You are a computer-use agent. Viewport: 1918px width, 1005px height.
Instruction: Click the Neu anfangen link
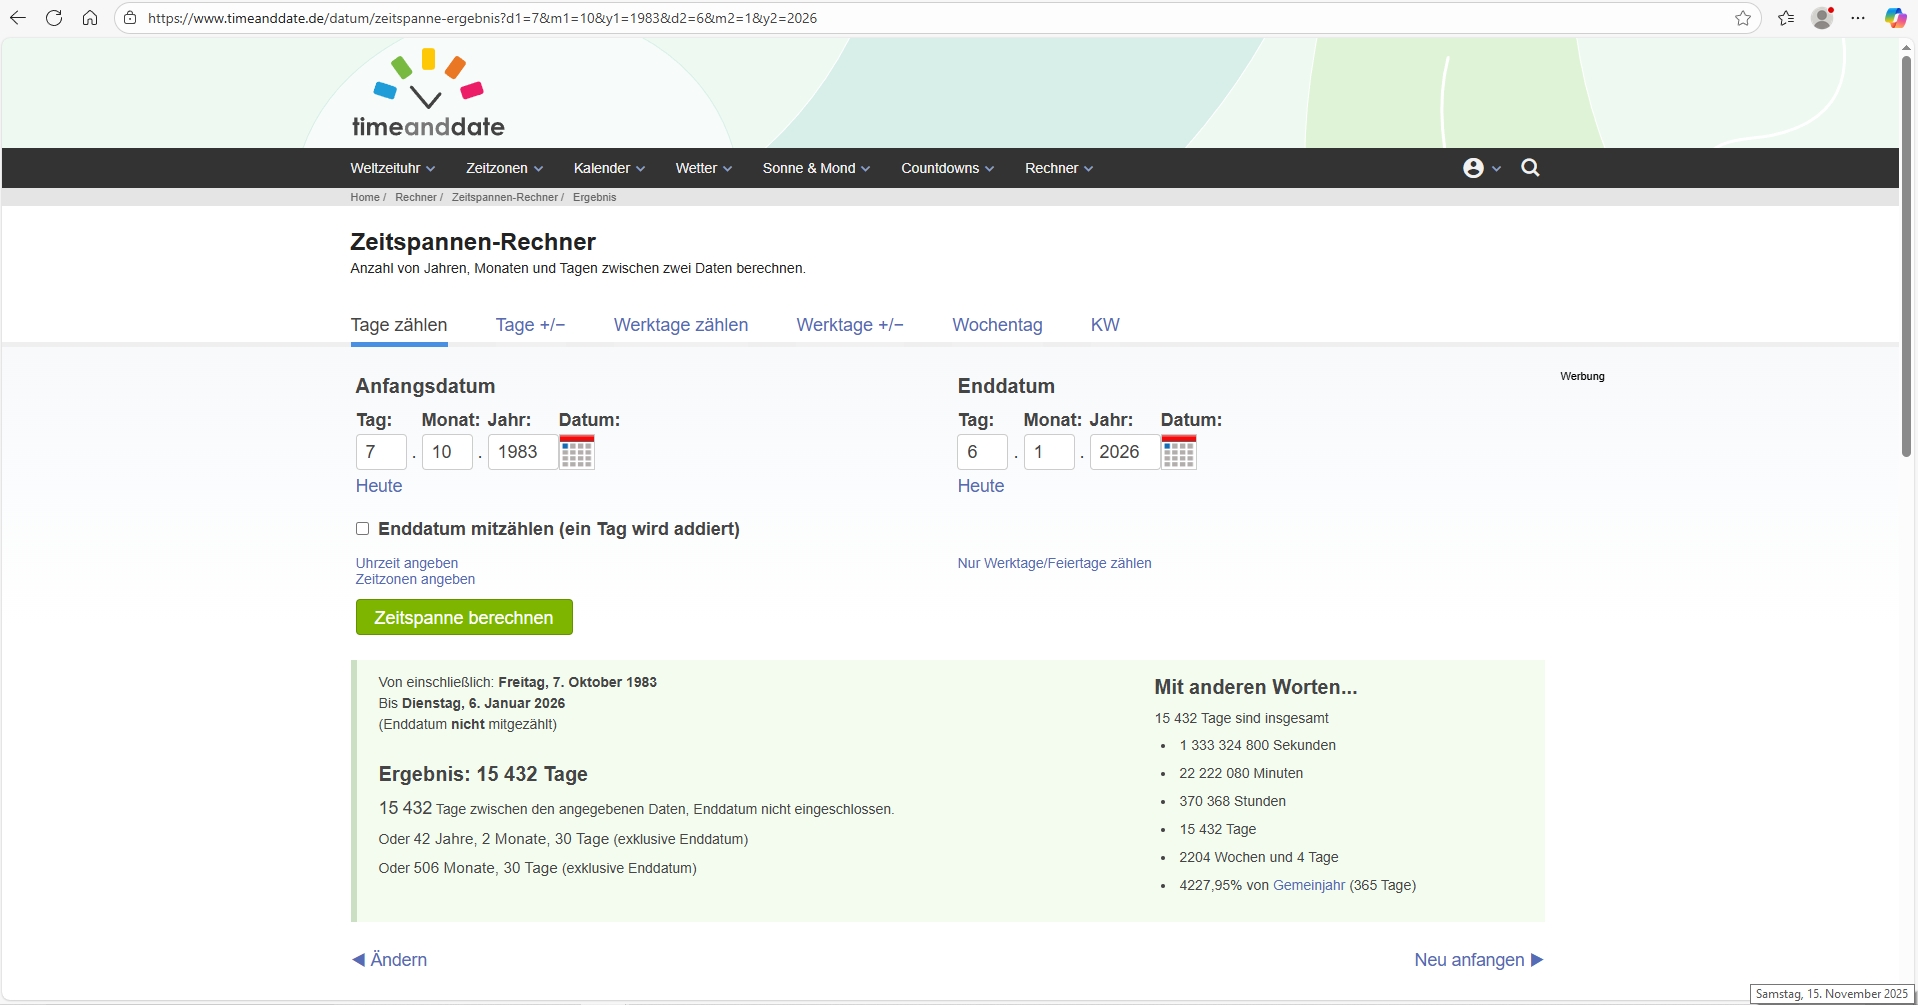1478,960
